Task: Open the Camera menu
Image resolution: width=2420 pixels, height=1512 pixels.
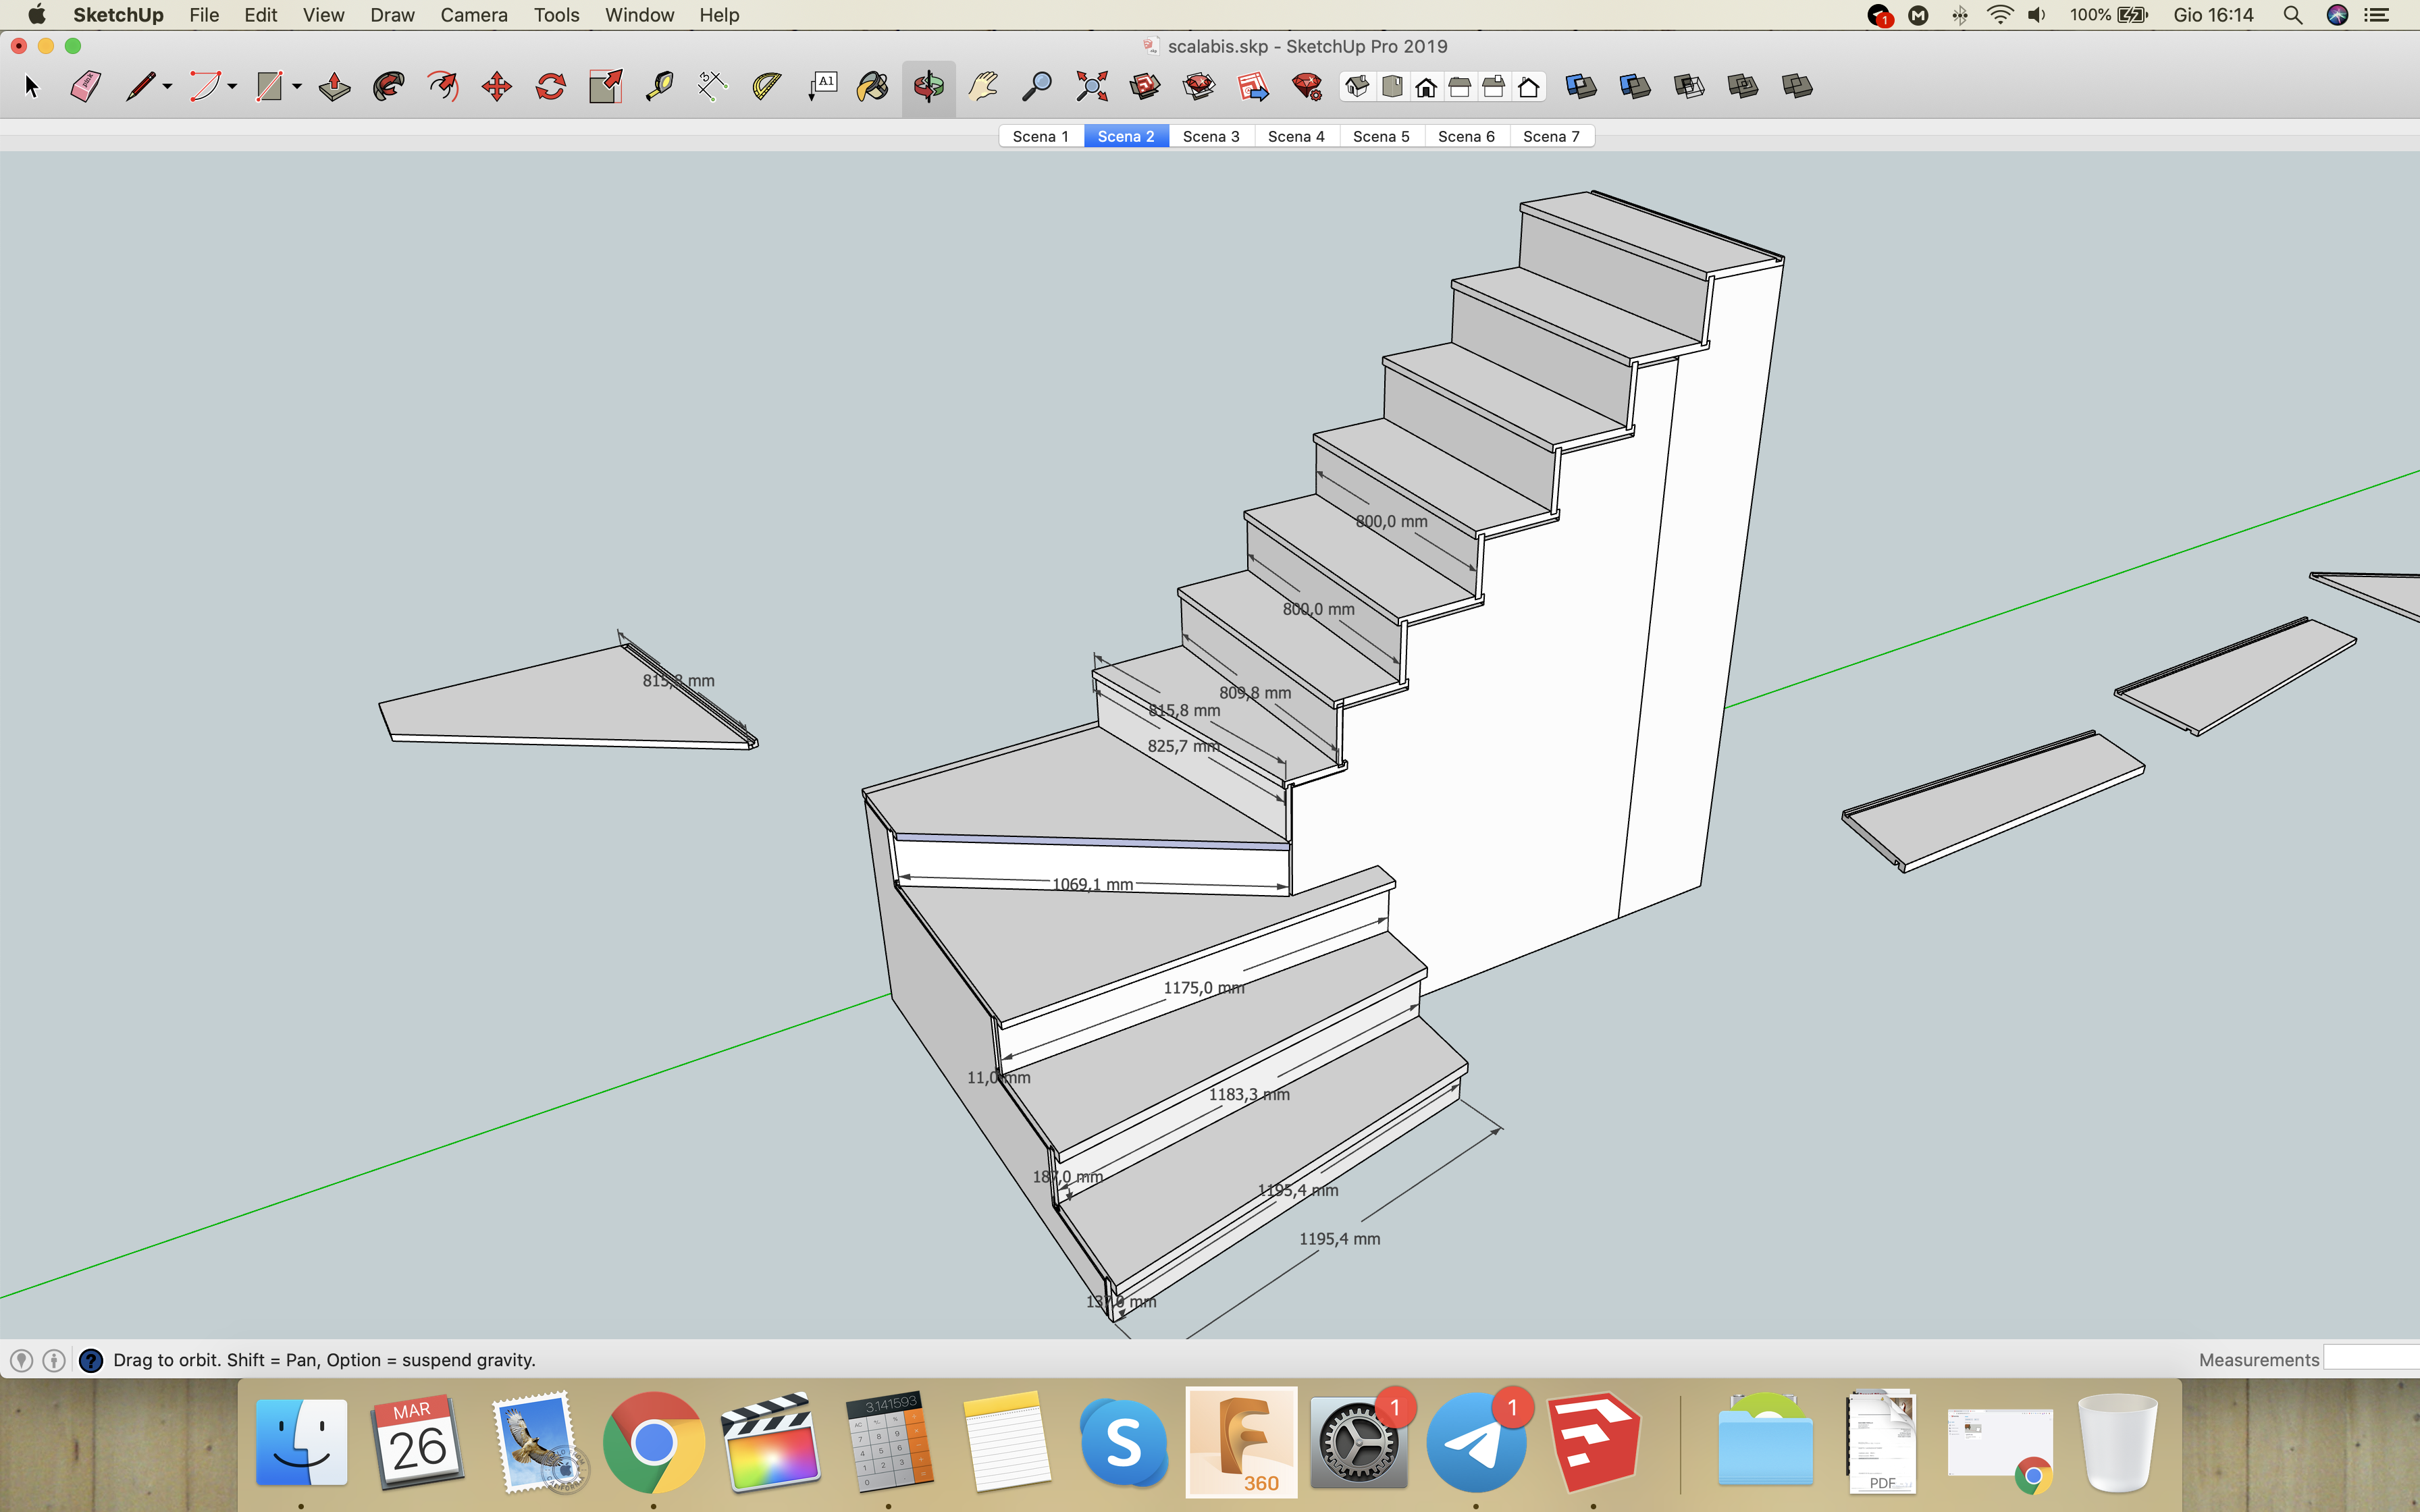Action: click(474, 15)
